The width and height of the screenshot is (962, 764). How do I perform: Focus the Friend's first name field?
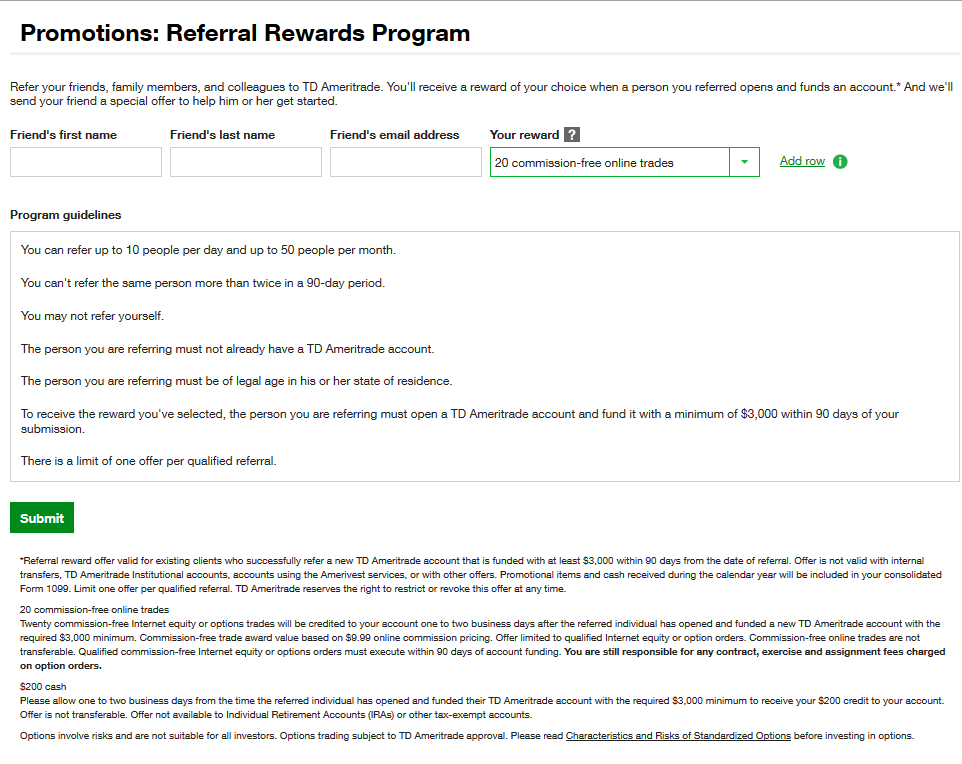point(86,162)
